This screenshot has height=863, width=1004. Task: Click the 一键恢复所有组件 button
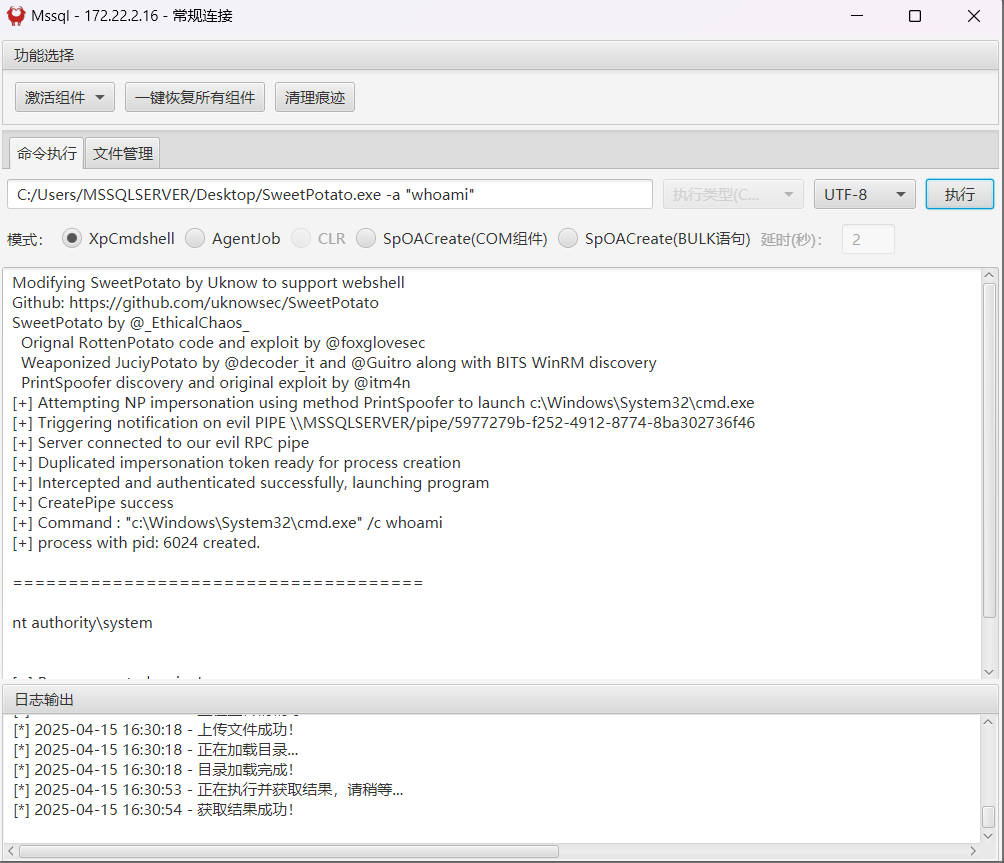(x=195, y=97)
